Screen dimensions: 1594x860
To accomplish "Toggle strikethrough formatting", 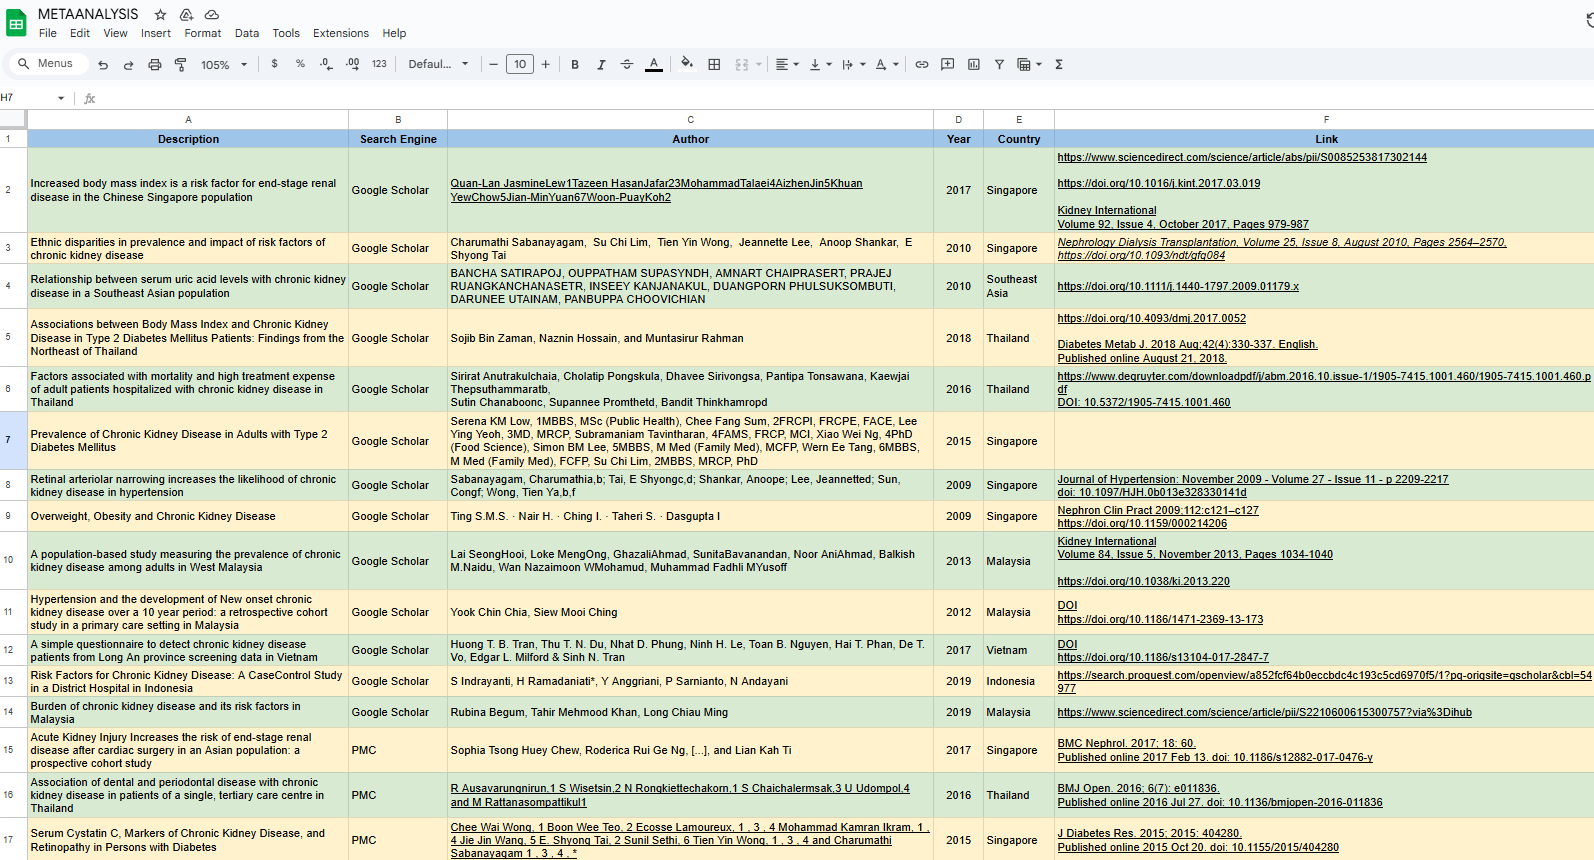I will point(627,64).
